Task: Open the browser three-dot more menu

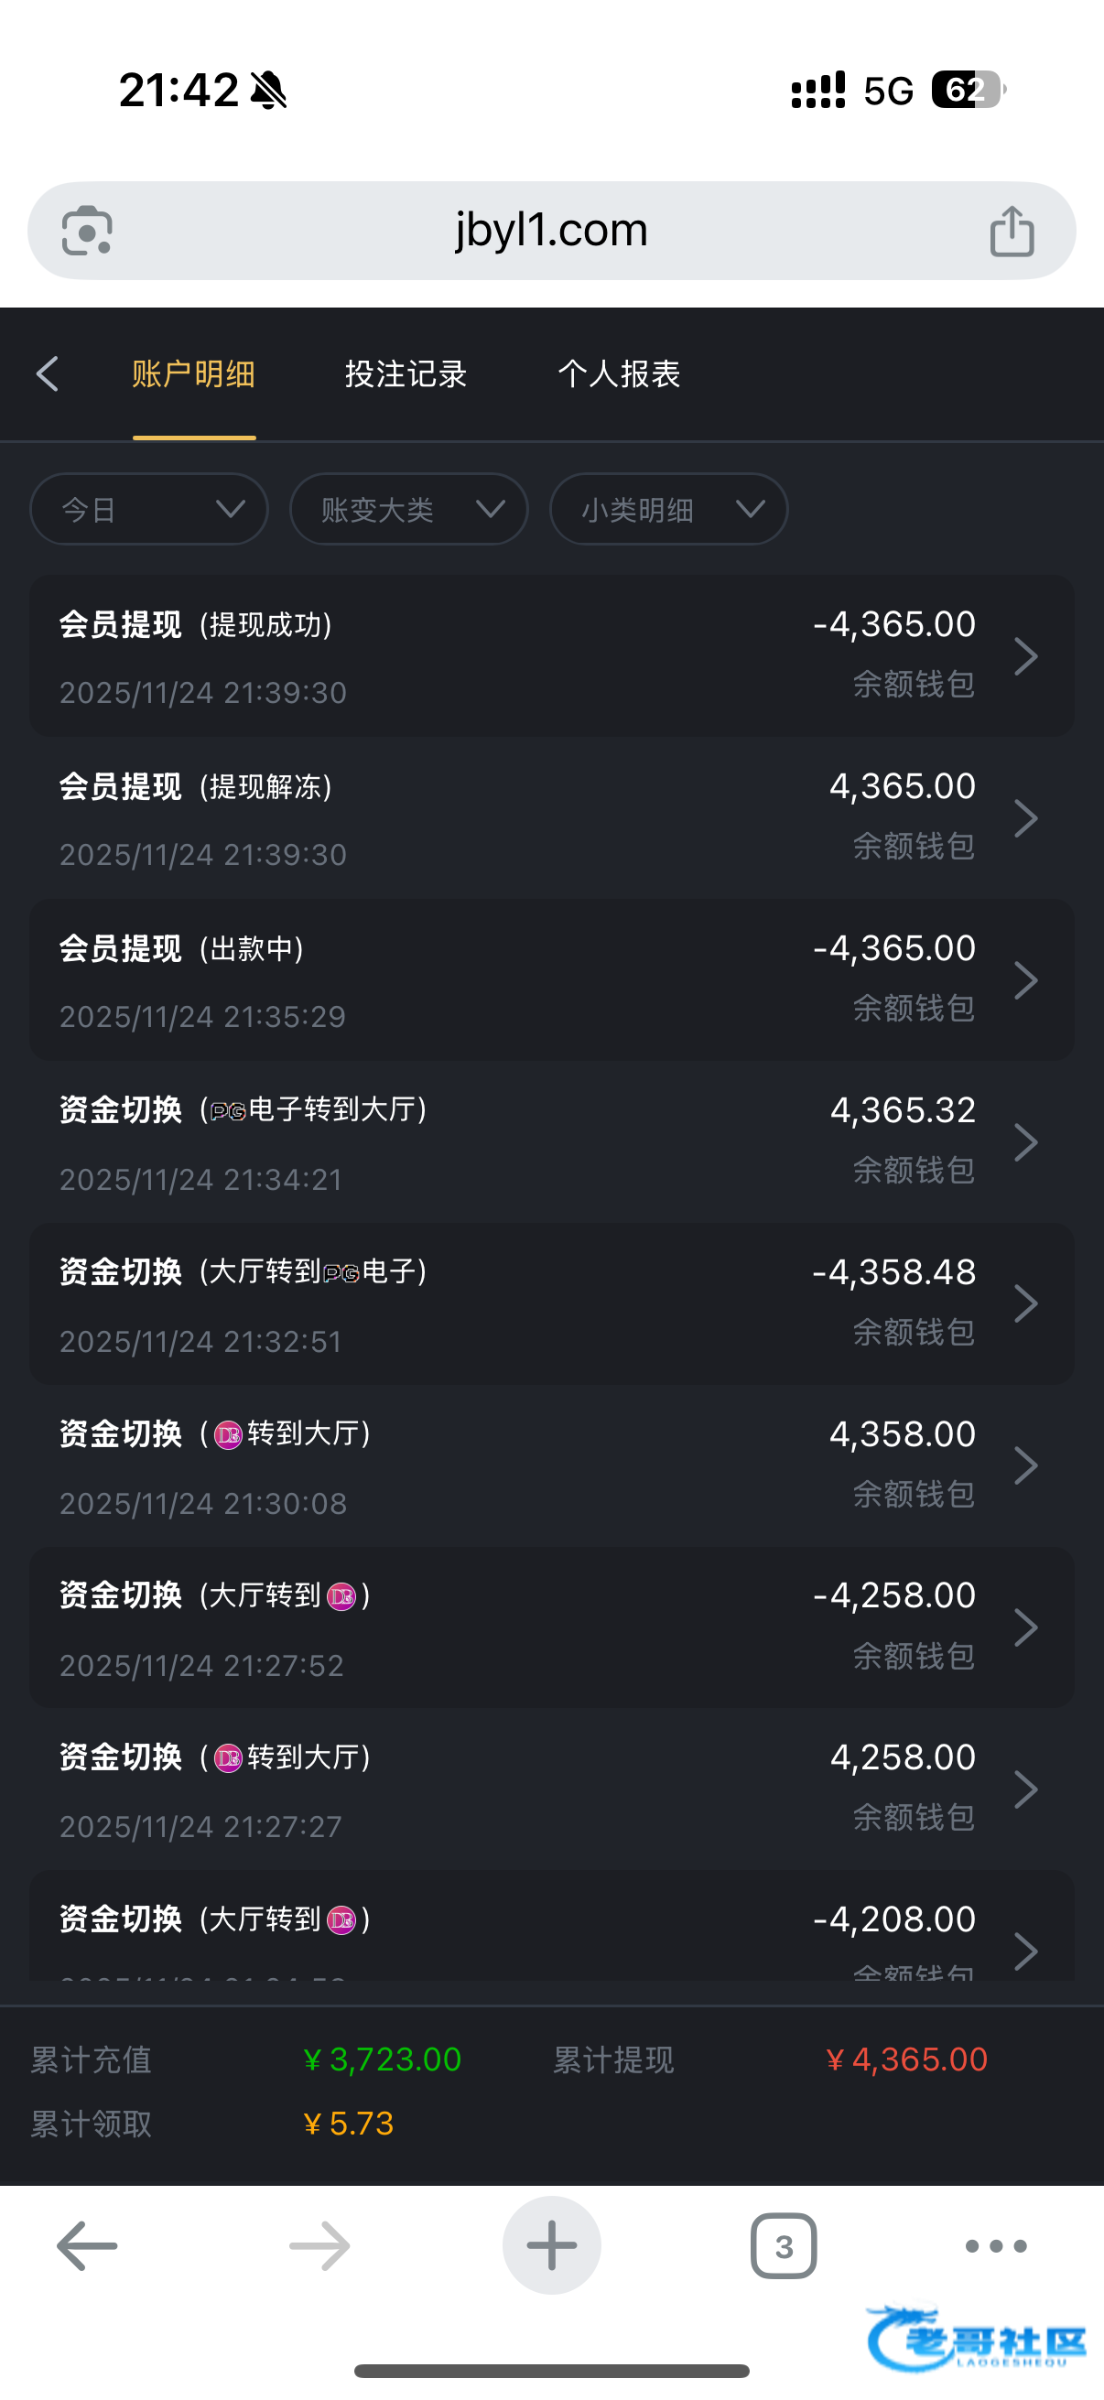Action: pos(996,2246)
